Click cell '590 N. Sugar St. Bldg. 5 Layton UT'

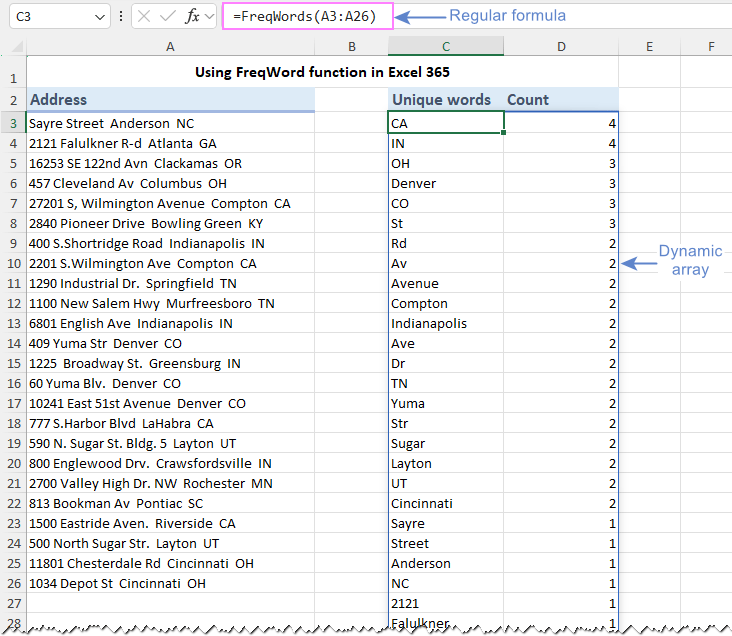pos(170,444)
